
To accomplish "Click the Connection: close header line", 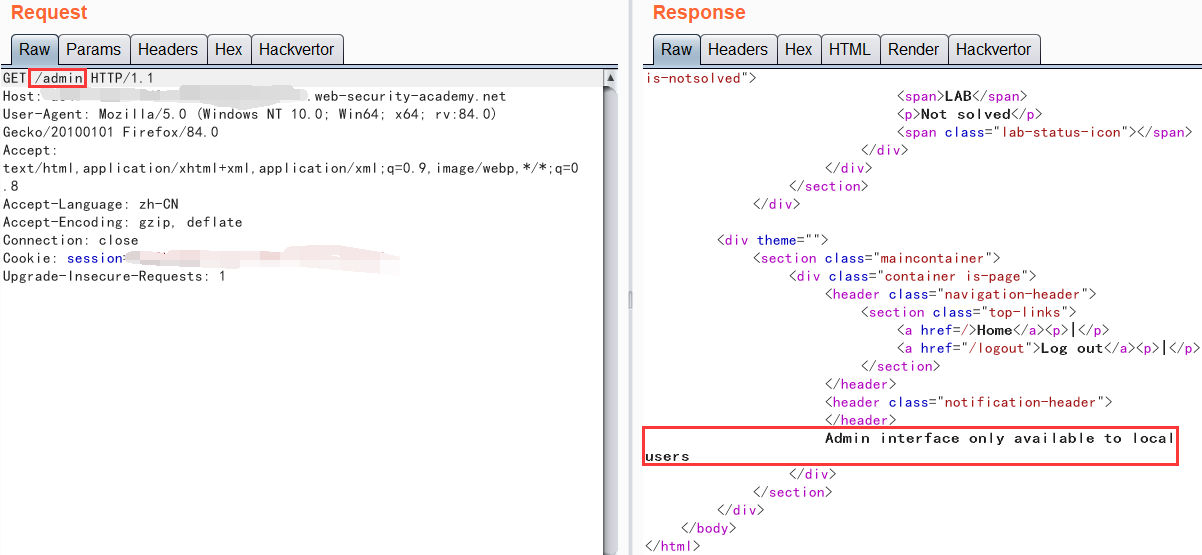I will point(70,240).
